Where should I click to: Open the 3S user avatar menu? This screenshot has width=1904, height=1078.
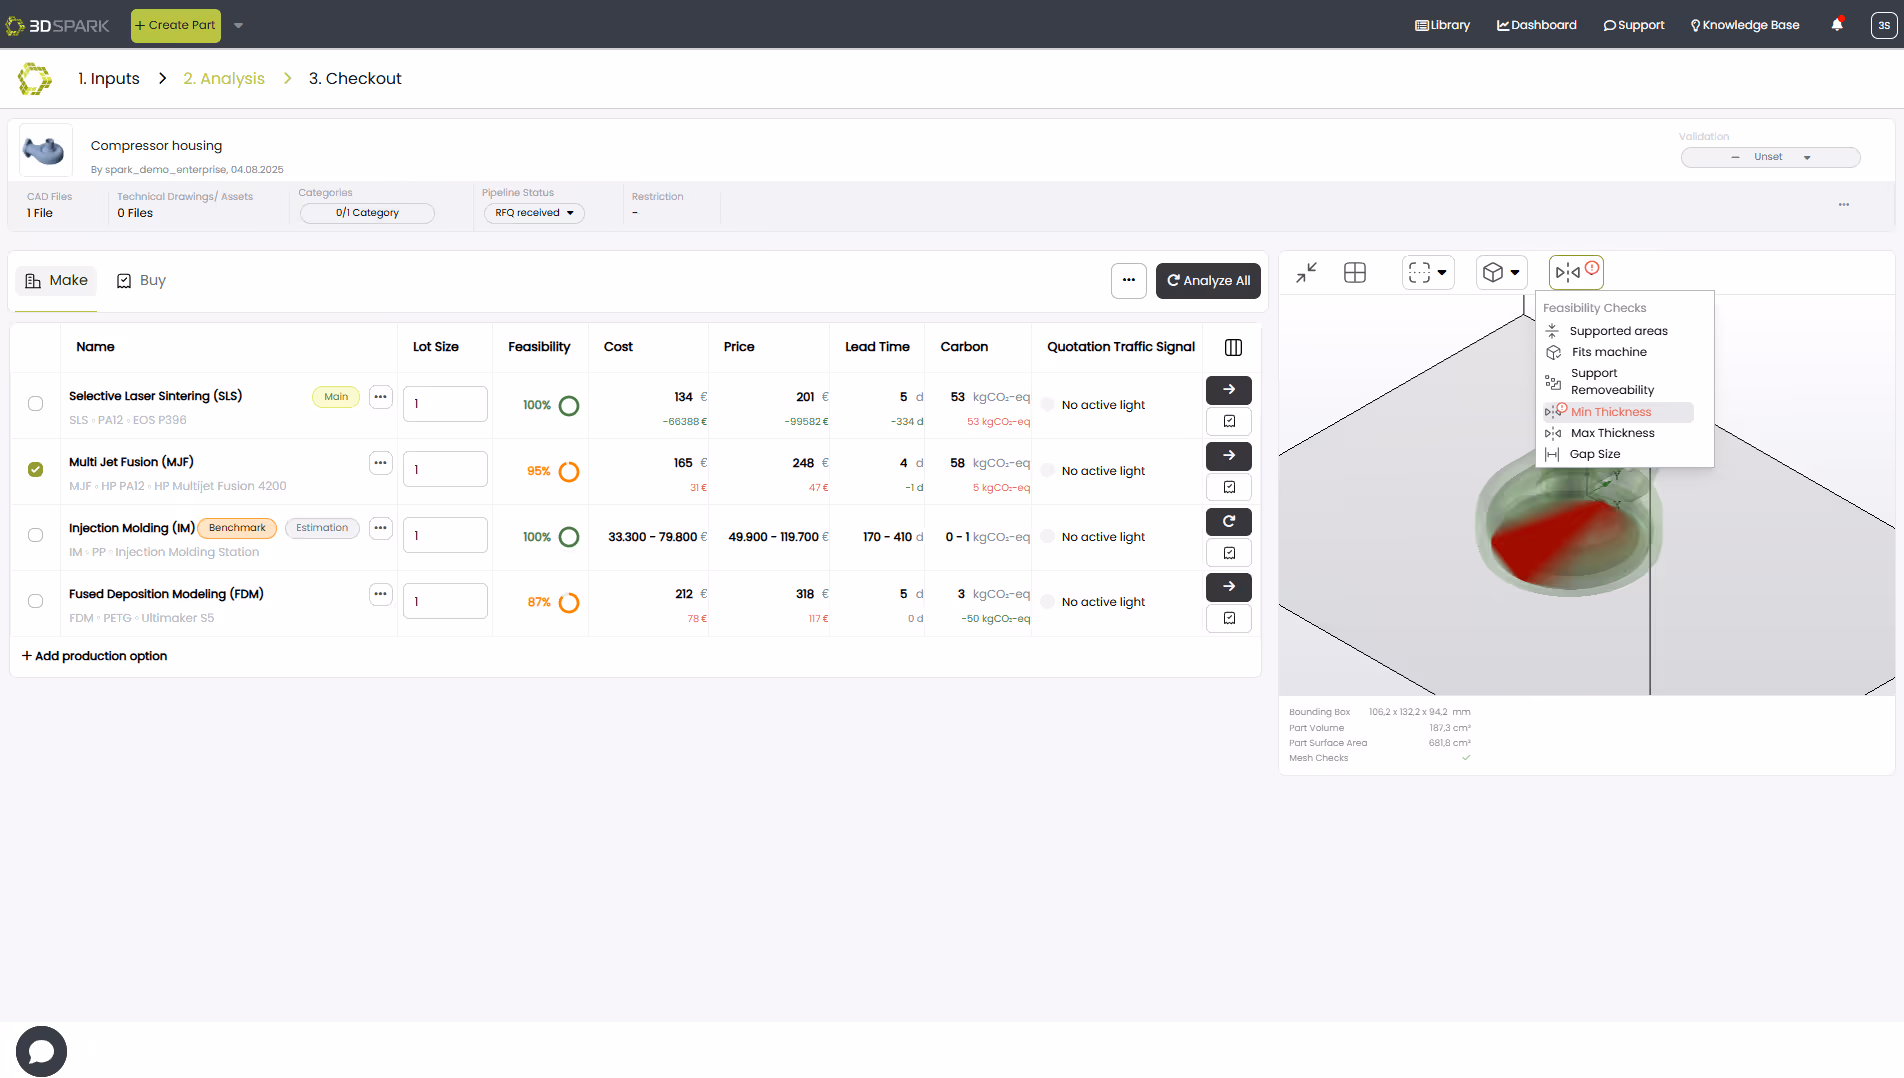[x=1883, y=25]
